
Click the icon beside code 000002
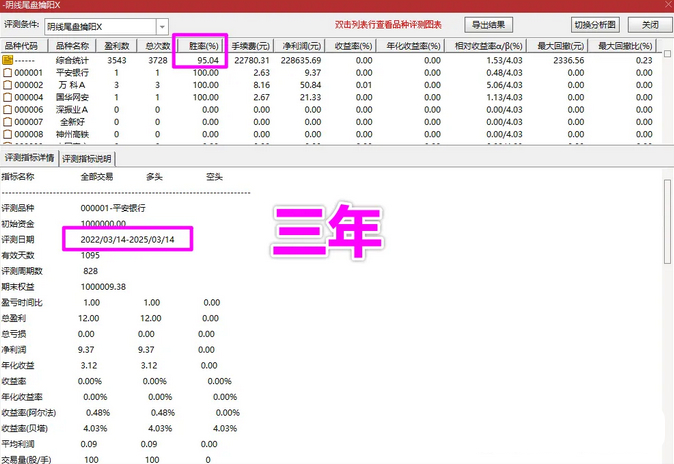[x=7, y=85]
